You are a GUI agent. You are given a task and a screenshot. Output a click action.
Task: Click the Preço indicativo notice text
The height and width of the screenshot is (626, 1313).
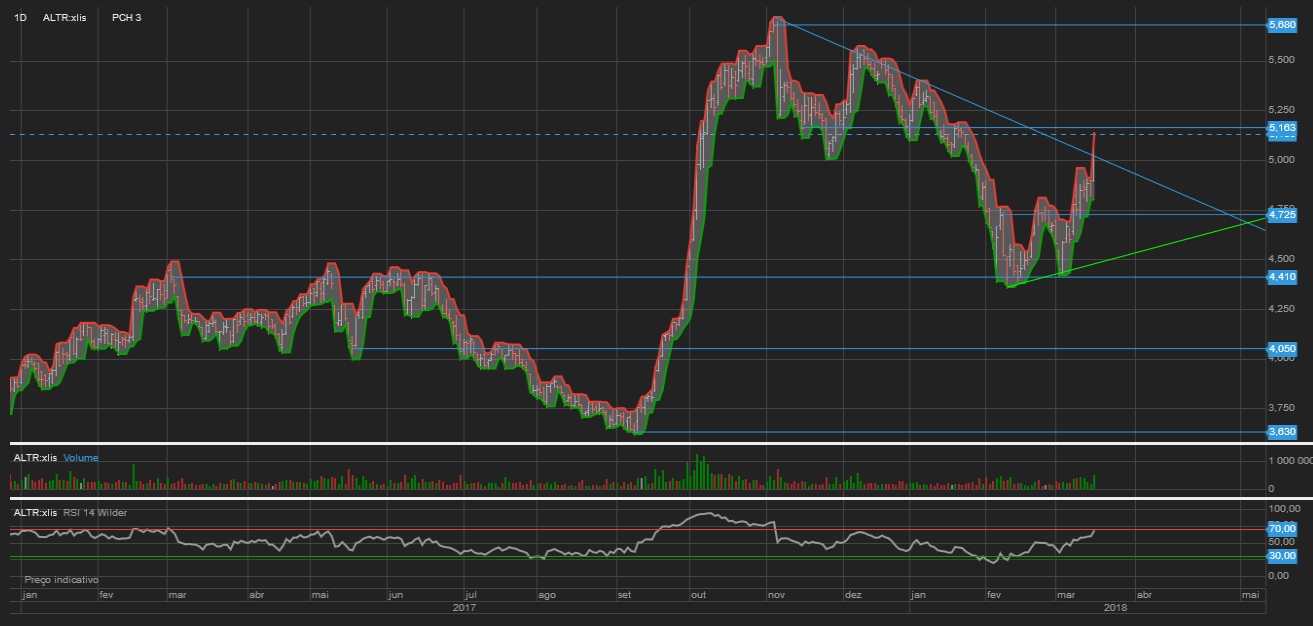(x=61, y=580)
